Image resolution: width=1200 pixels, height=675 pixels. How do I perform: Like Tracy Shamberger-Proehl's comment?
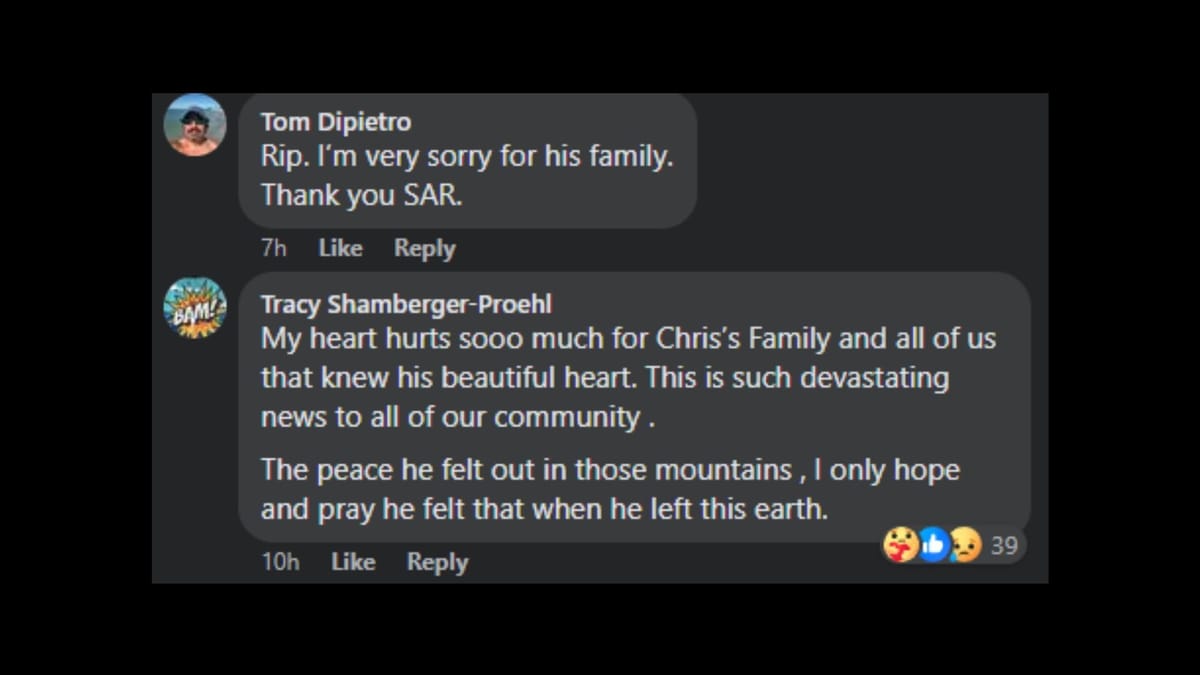coord(353,561)
